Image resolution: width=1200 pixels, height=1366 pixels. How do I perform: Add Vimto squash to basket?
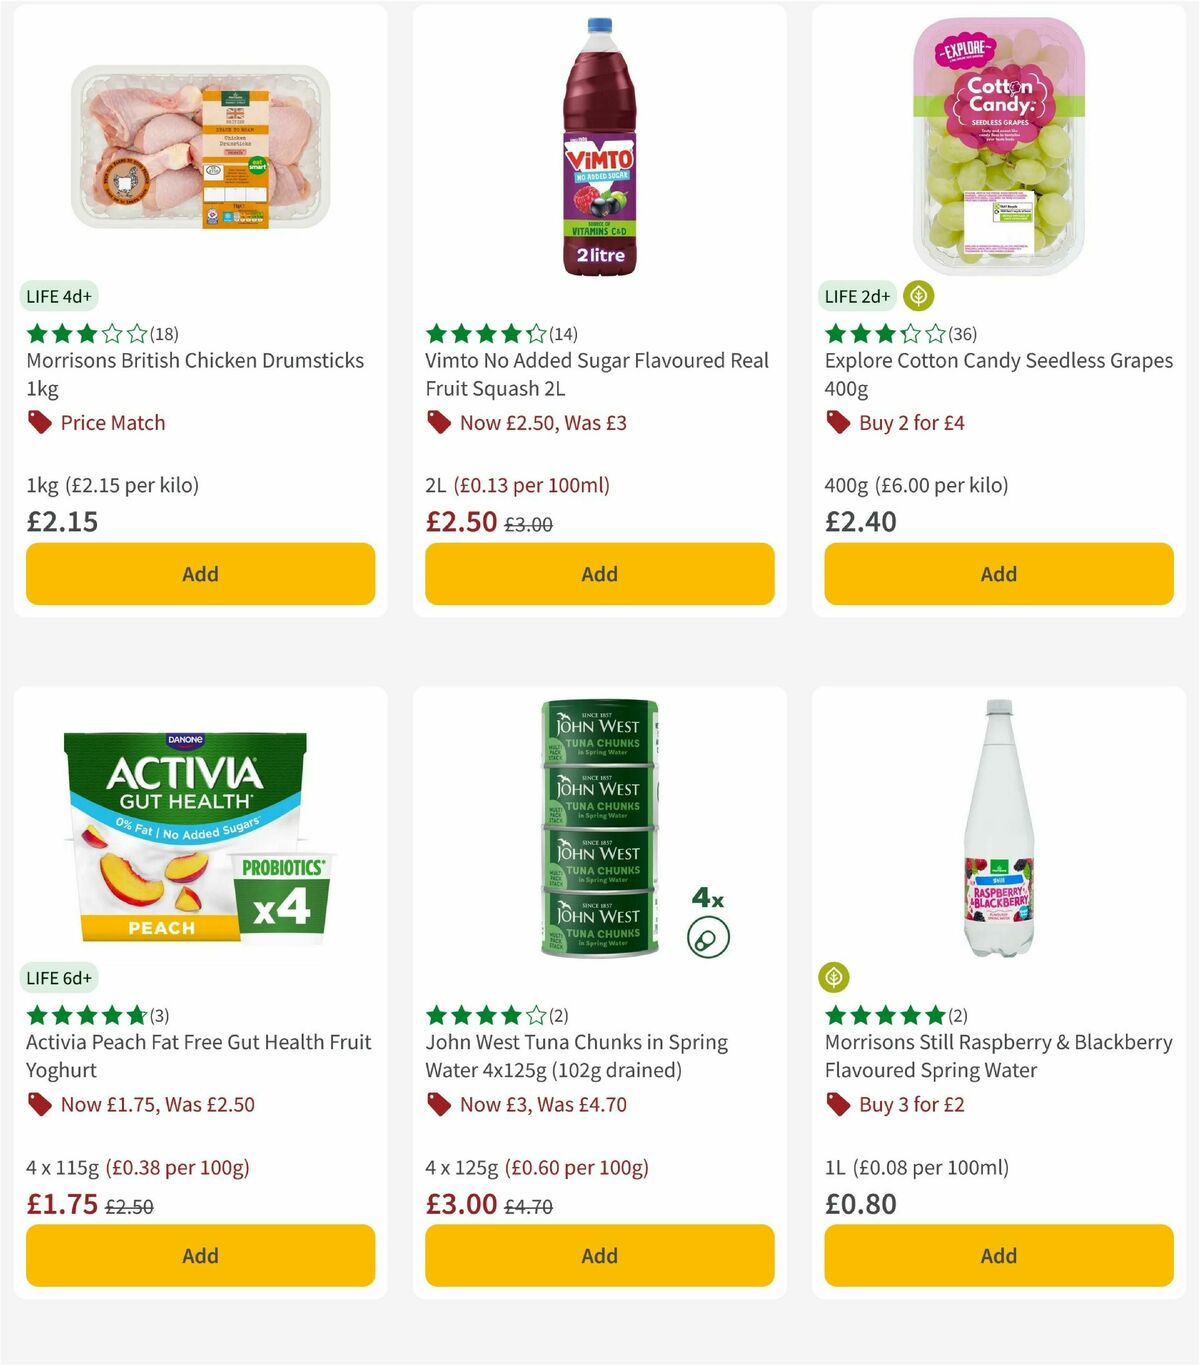pyautogui.click(x=598, y=574)
